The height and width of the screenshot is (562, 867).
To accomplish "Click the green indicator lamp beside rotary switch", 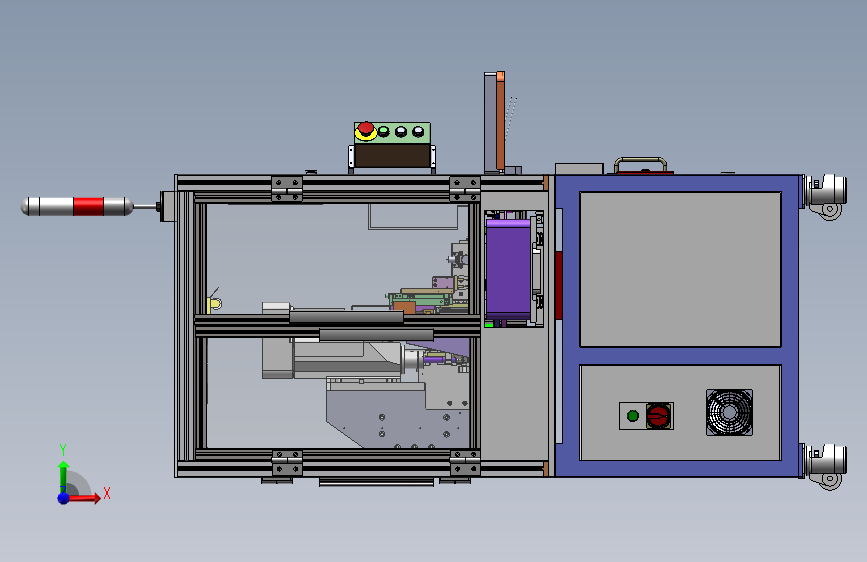I will click(x=633, y=416).
